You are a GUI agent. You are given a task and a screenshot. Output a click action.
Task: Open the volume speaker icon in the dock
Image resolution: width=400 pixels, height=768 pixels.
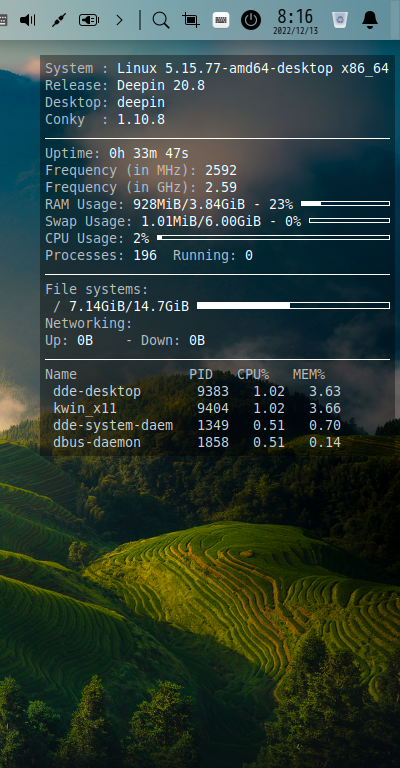[x=28, y=20]
